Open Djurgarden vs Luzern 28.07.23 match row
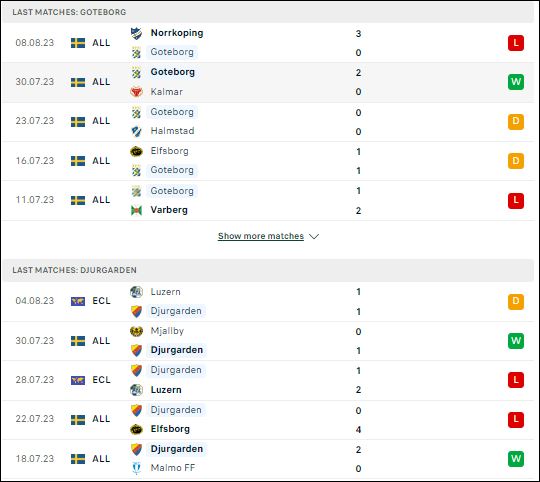Screen dimensions: 540x482 tap(268, 380)
